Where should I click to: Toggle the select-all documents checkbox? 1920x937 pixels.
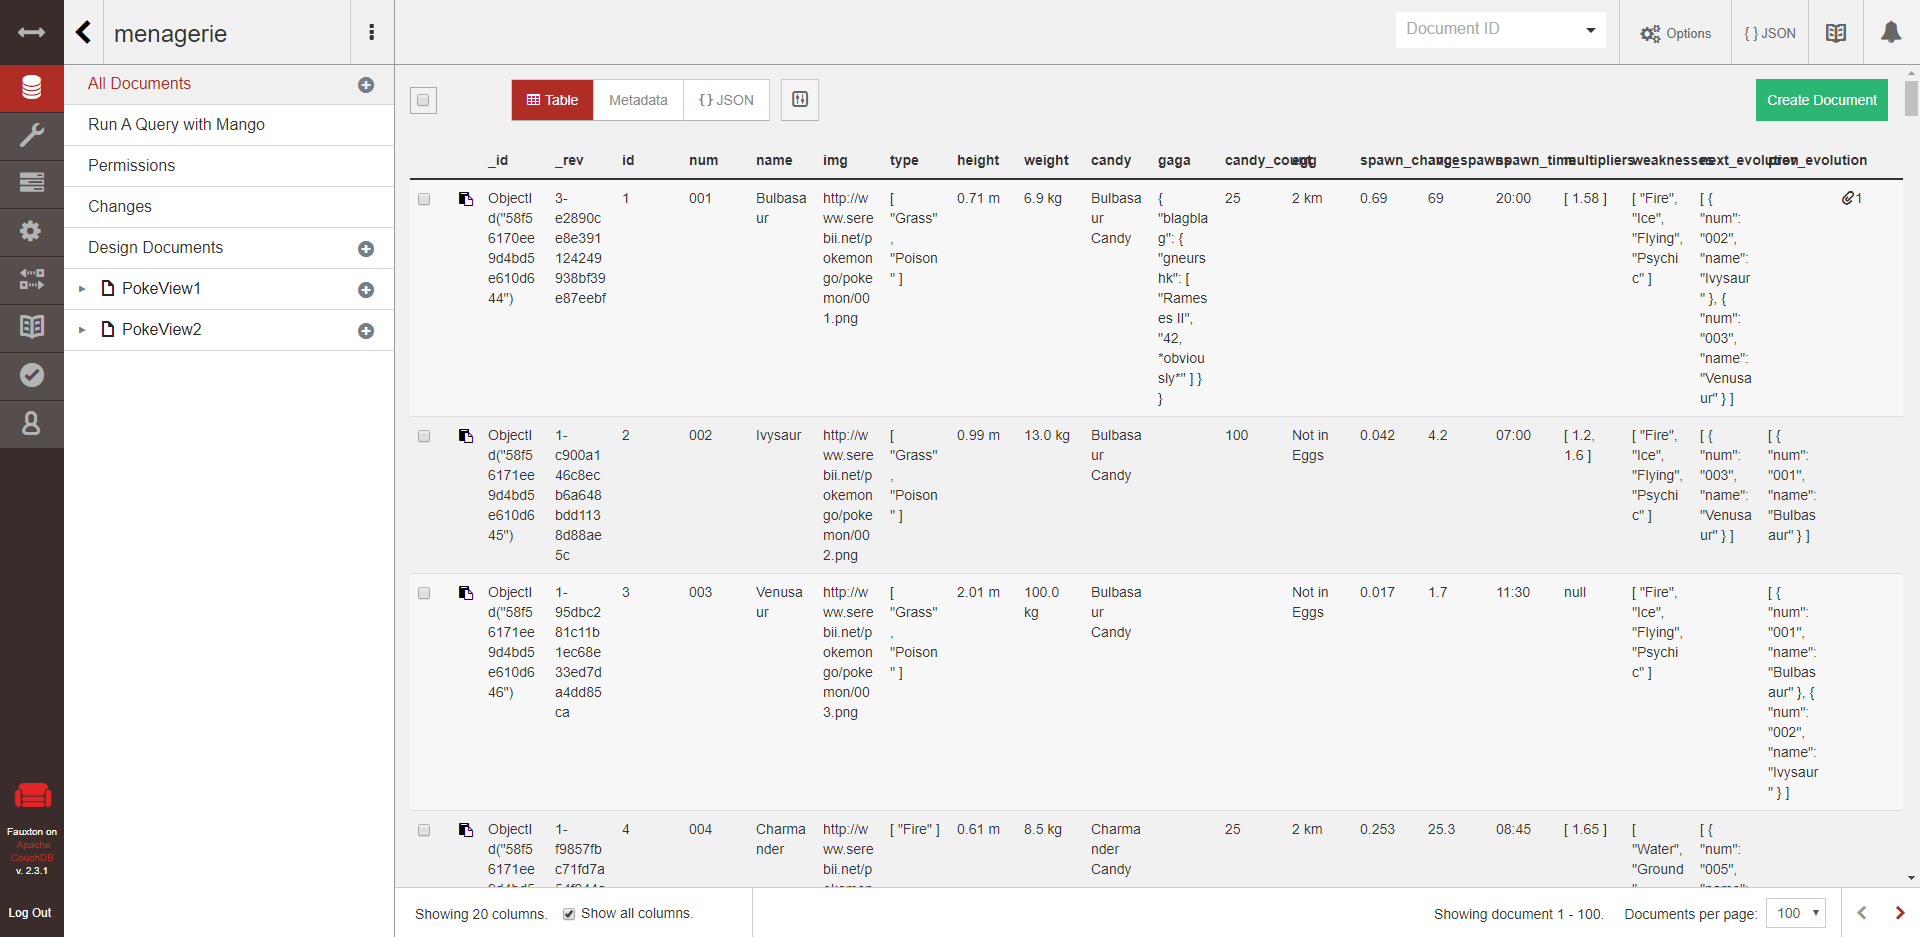423,100
